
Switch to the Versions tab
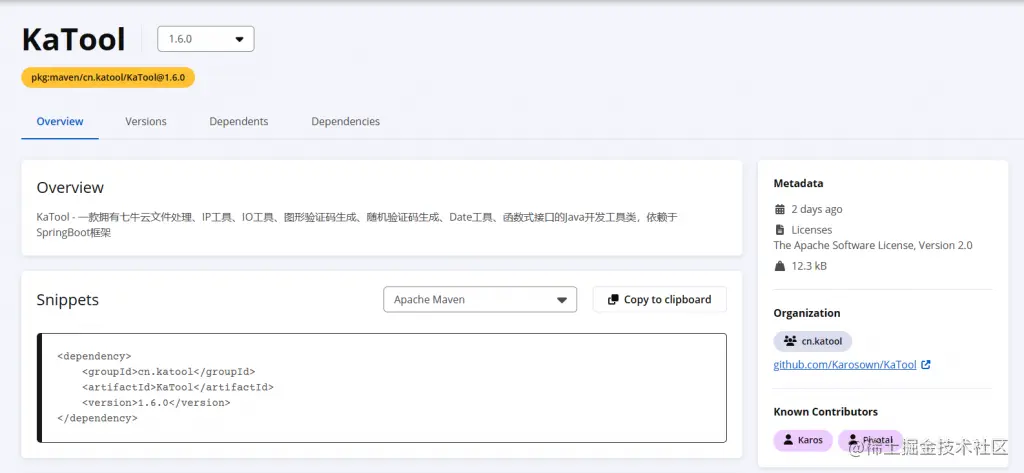point(146,122)
